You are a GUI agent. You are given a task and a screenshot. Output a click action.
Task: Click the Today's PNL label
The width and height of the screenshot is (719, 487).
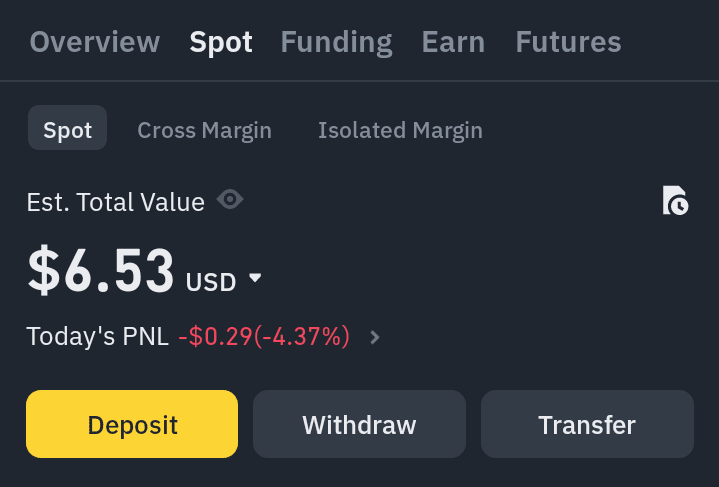(98, 337)
